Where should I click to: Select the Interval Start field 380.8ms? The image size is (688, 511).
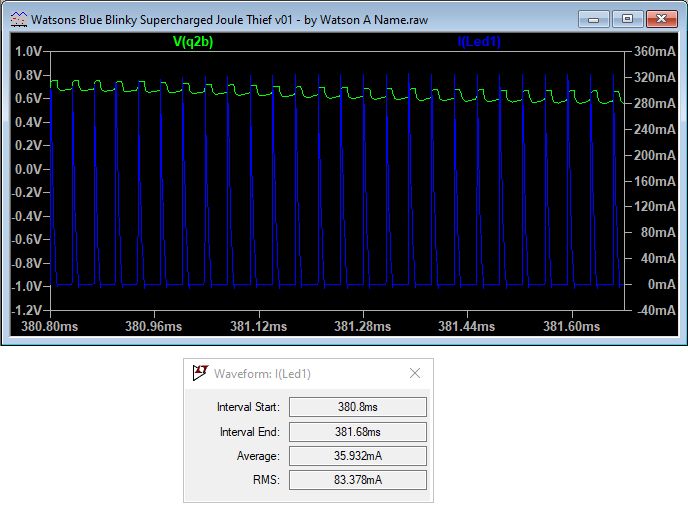[x=358, y=407]
